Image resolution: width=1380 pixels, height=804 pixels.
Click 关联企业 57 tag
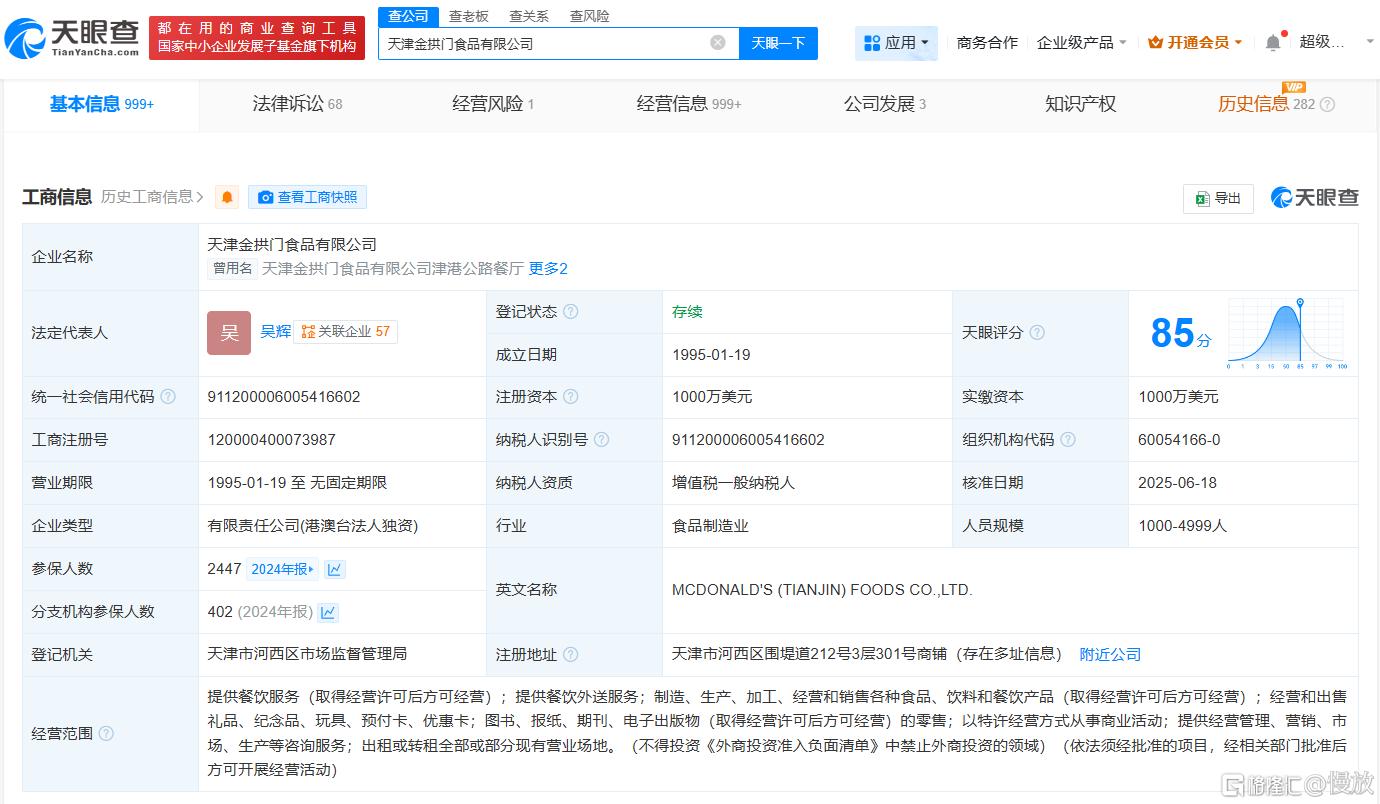[345, 331]
